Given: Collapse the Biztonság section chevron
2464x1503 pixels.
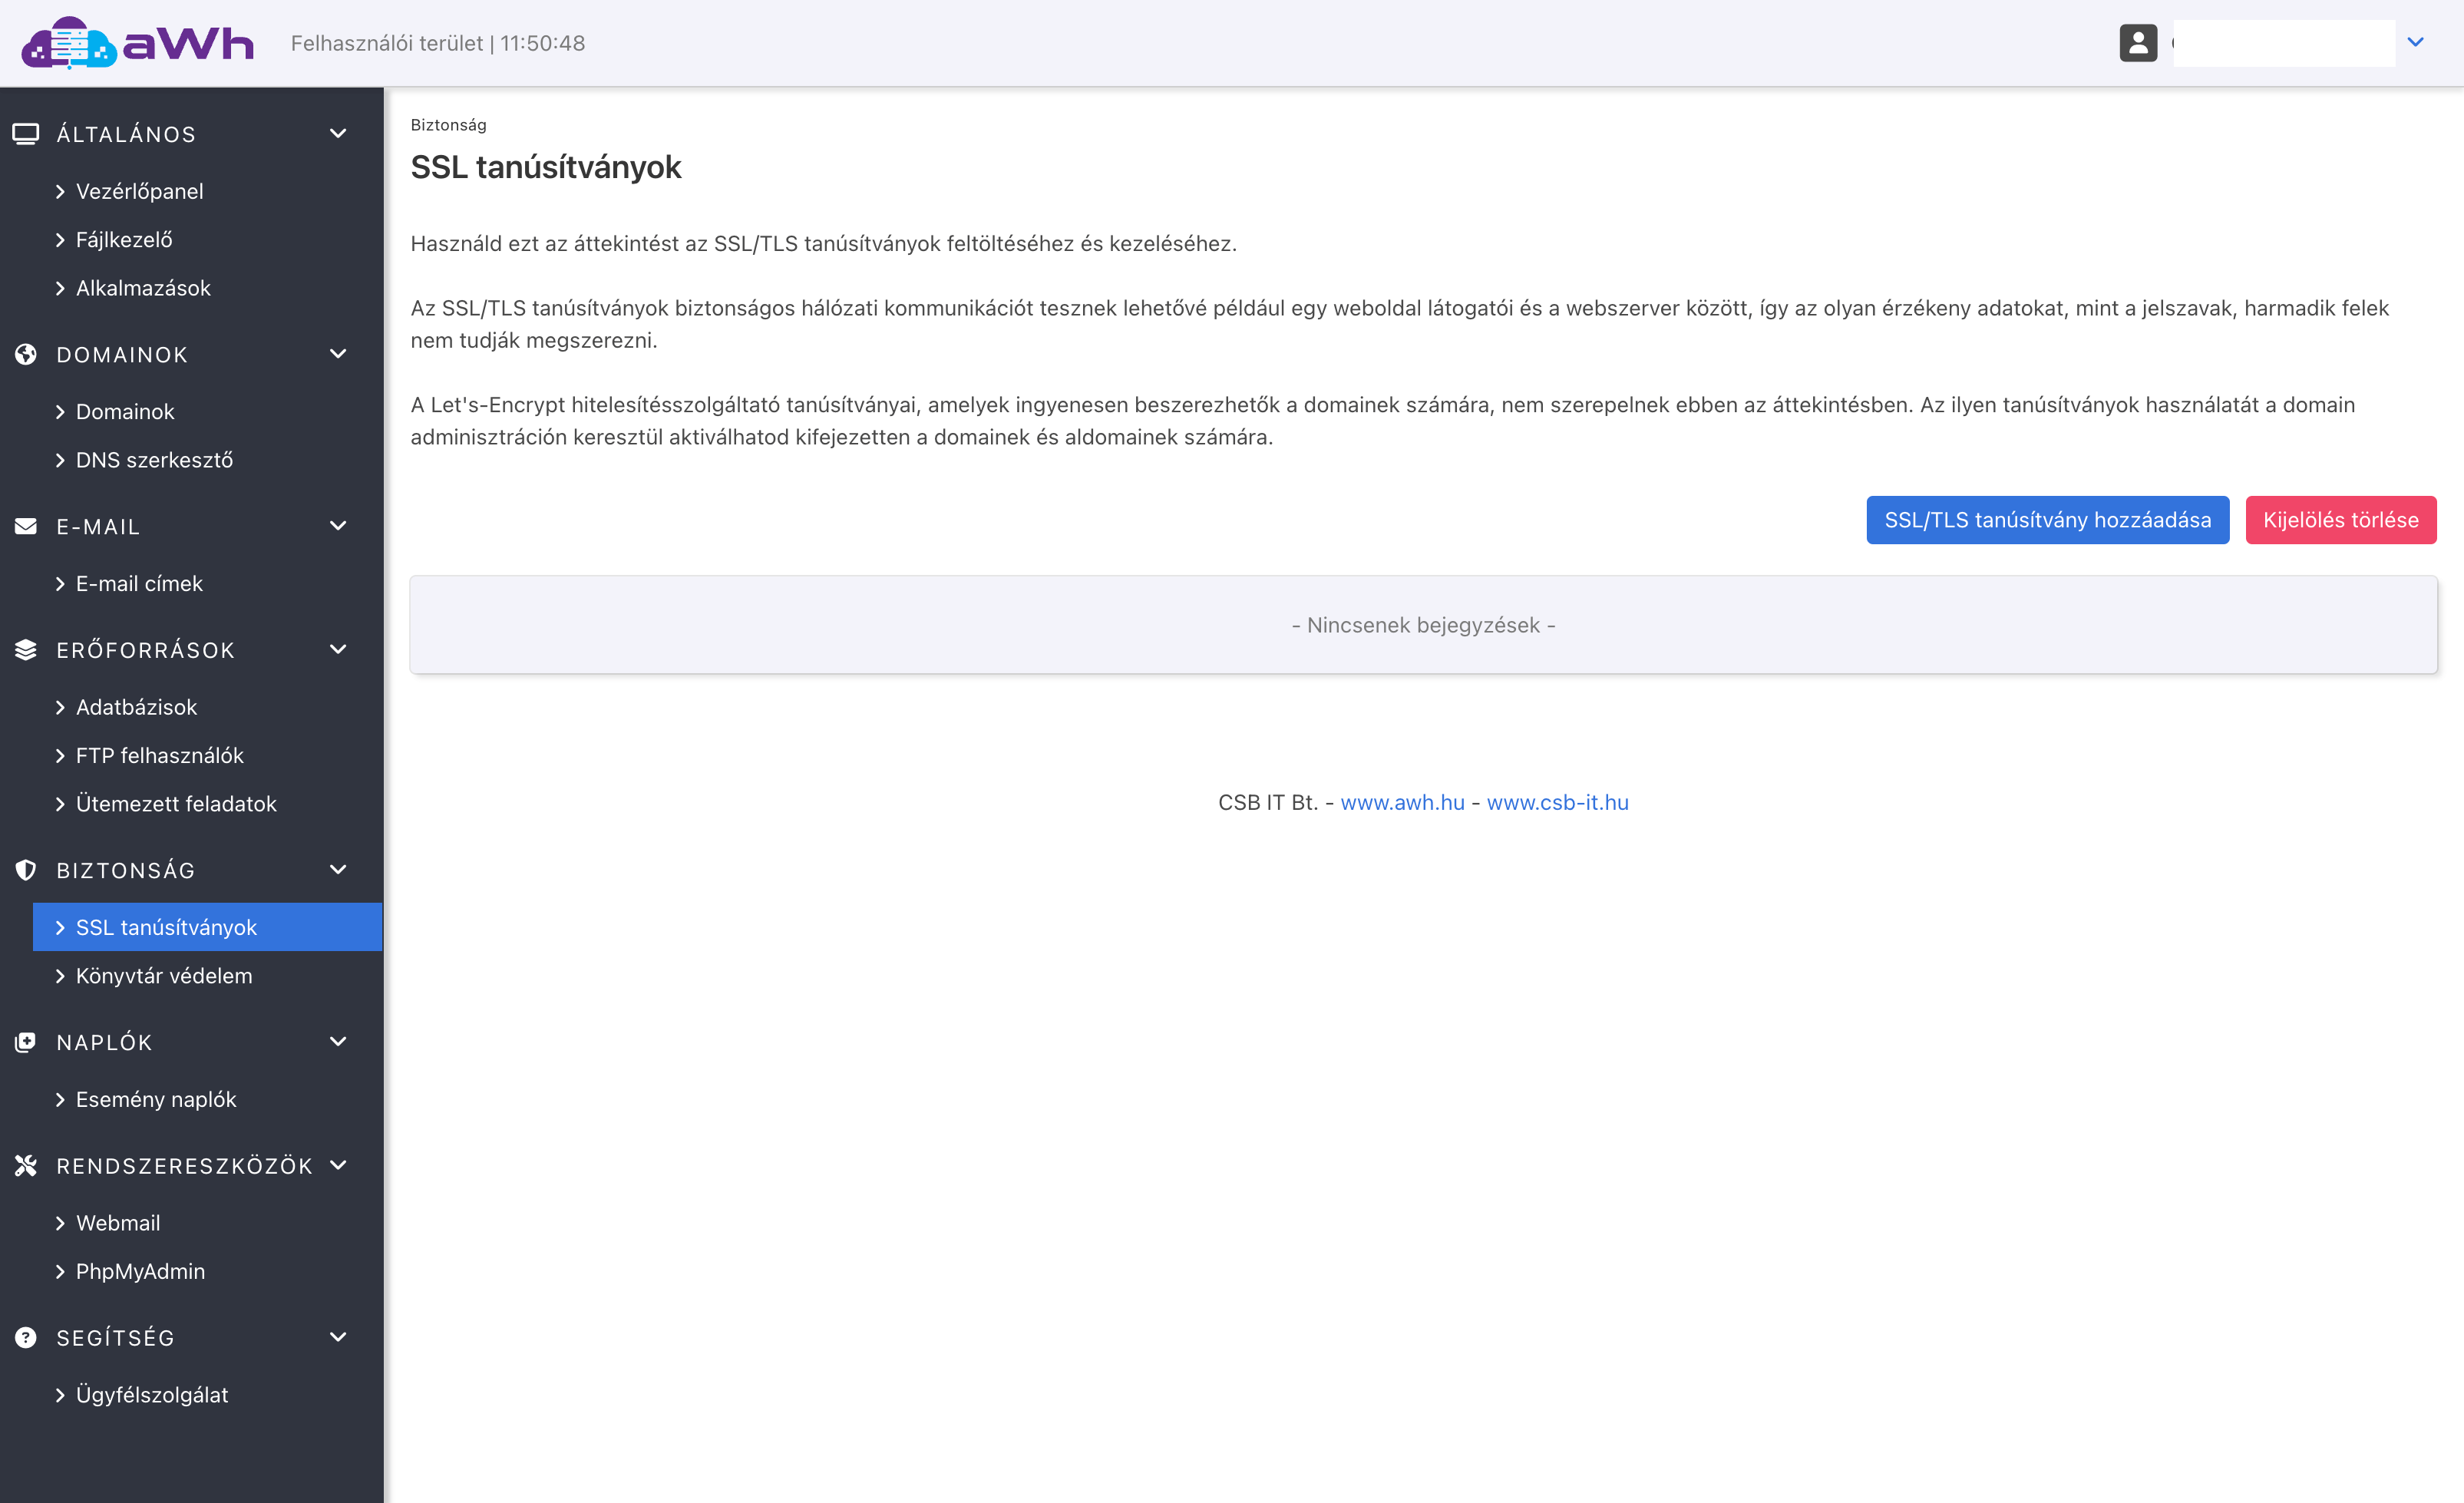Looking at the screenshot, I should point(338,869).
